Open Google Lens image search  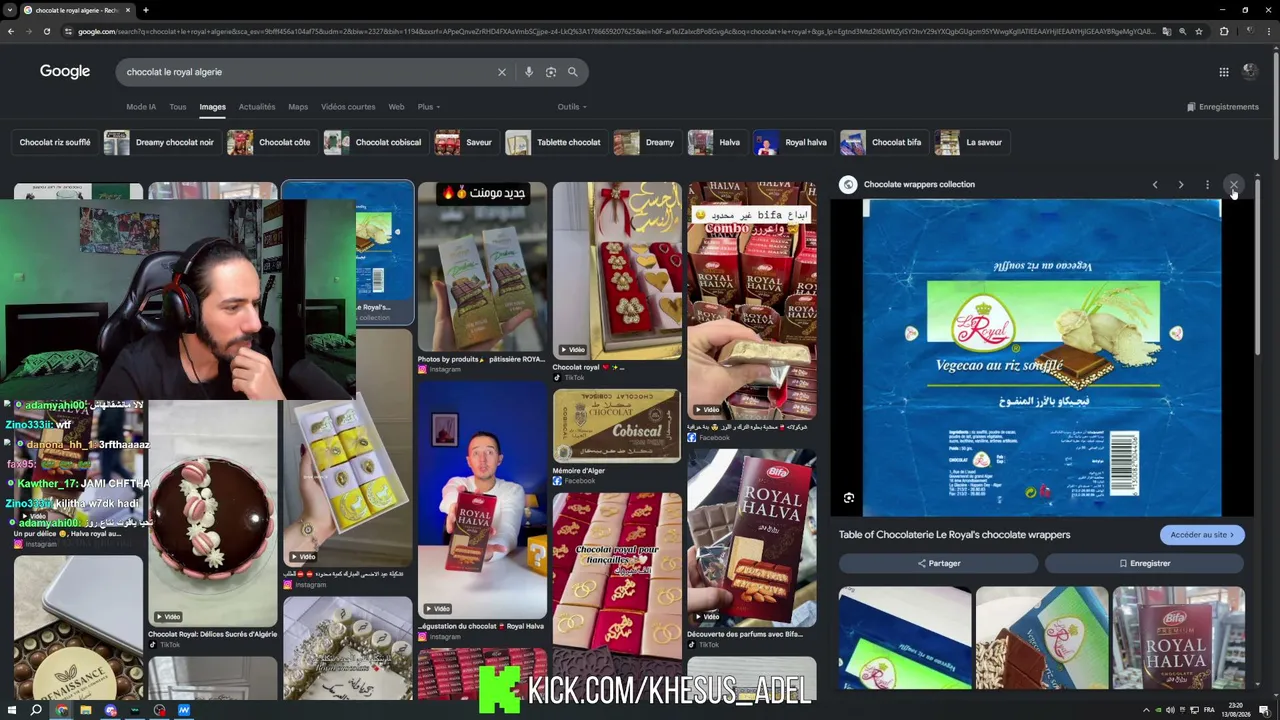click(551, 72)
